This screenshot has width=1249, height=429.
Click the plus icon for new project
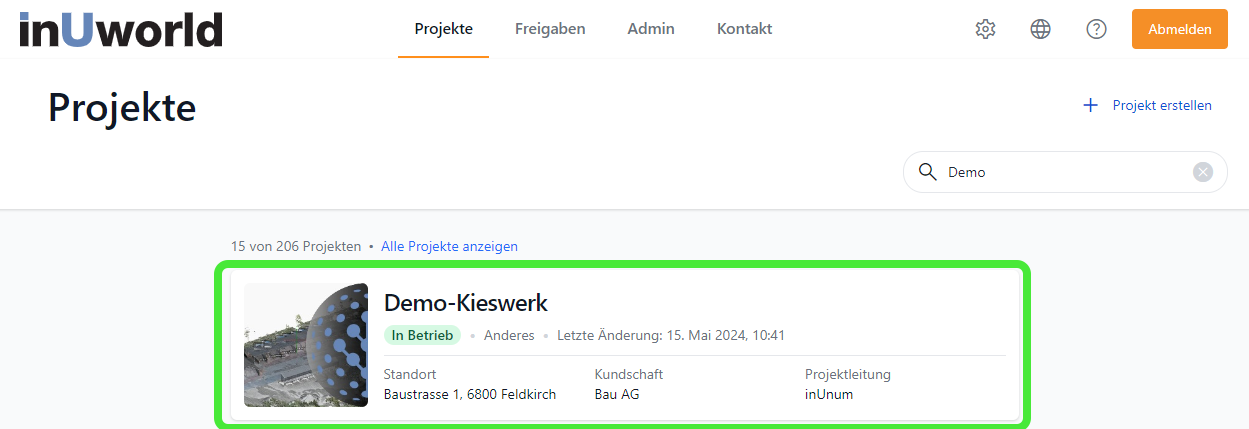point(1090,105)
